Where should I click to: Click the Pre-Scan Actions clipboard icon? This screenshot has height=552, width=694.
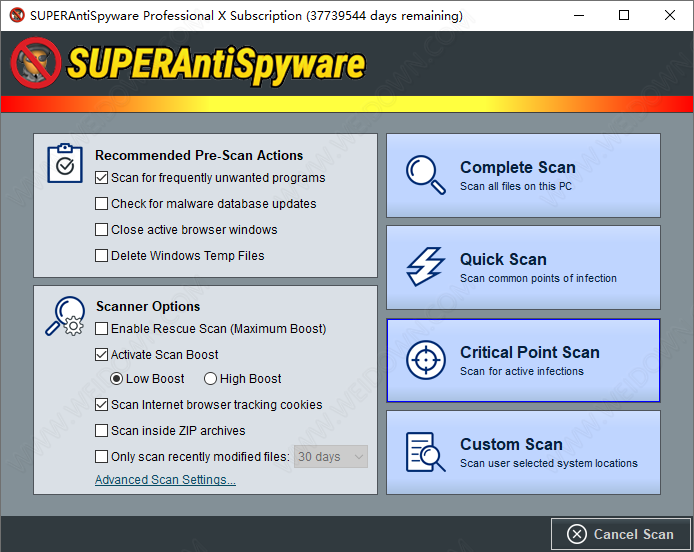pos(65,163)
